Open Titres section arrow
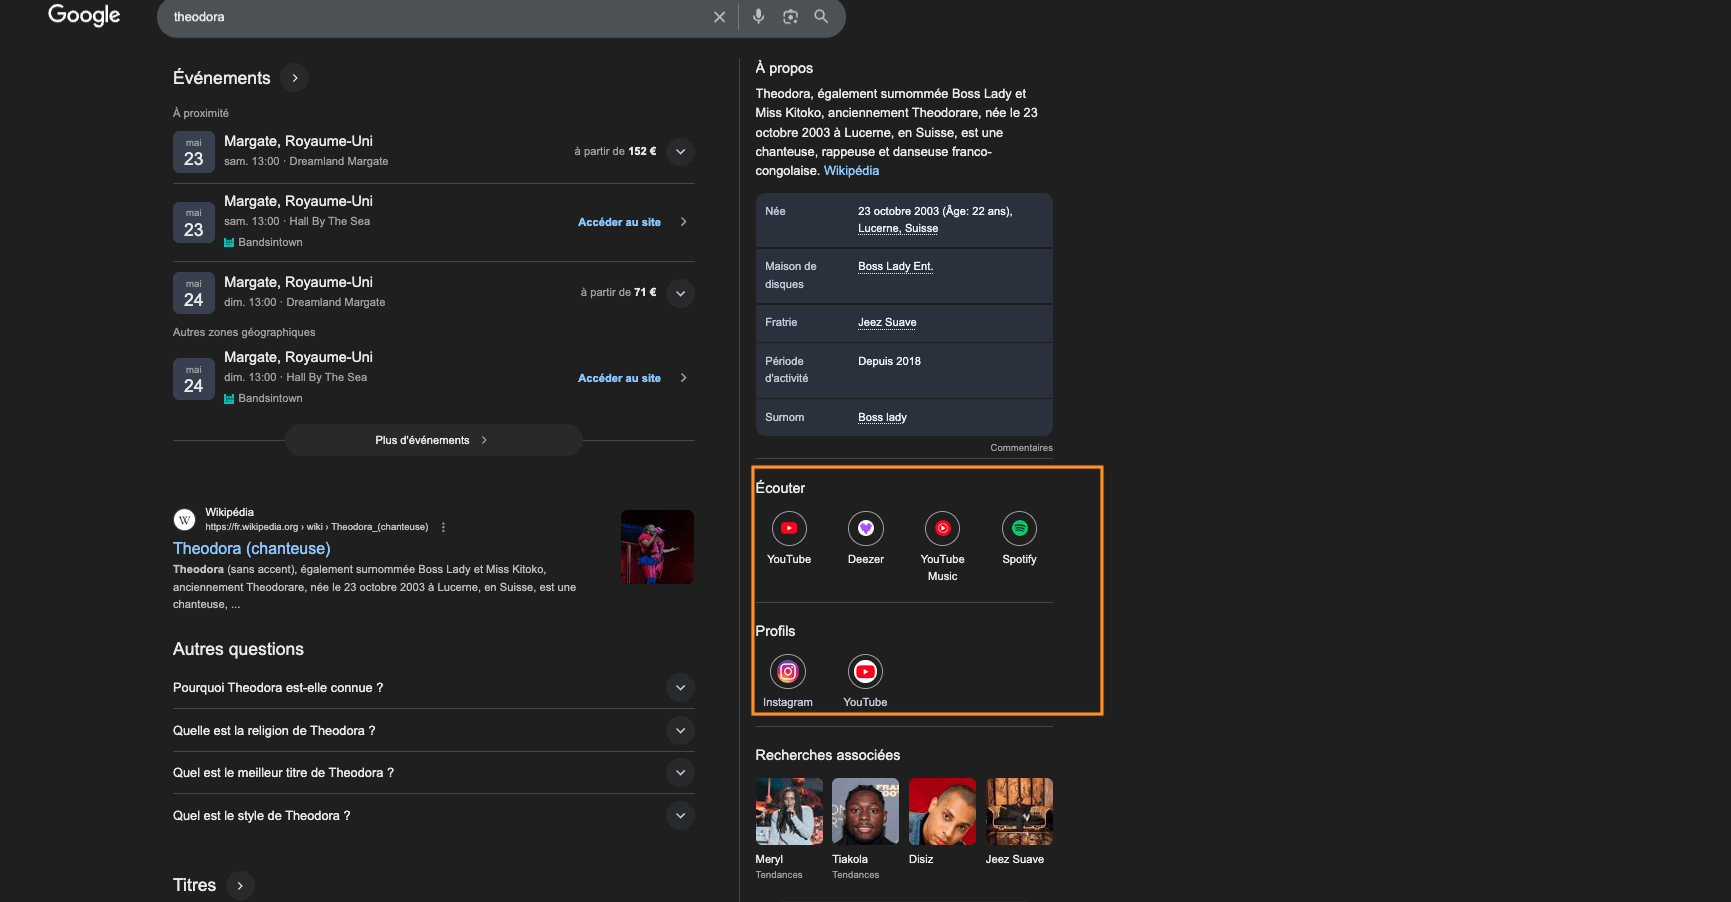The width and height of the screenshot is (1731, 902). [x=240, y=885]
